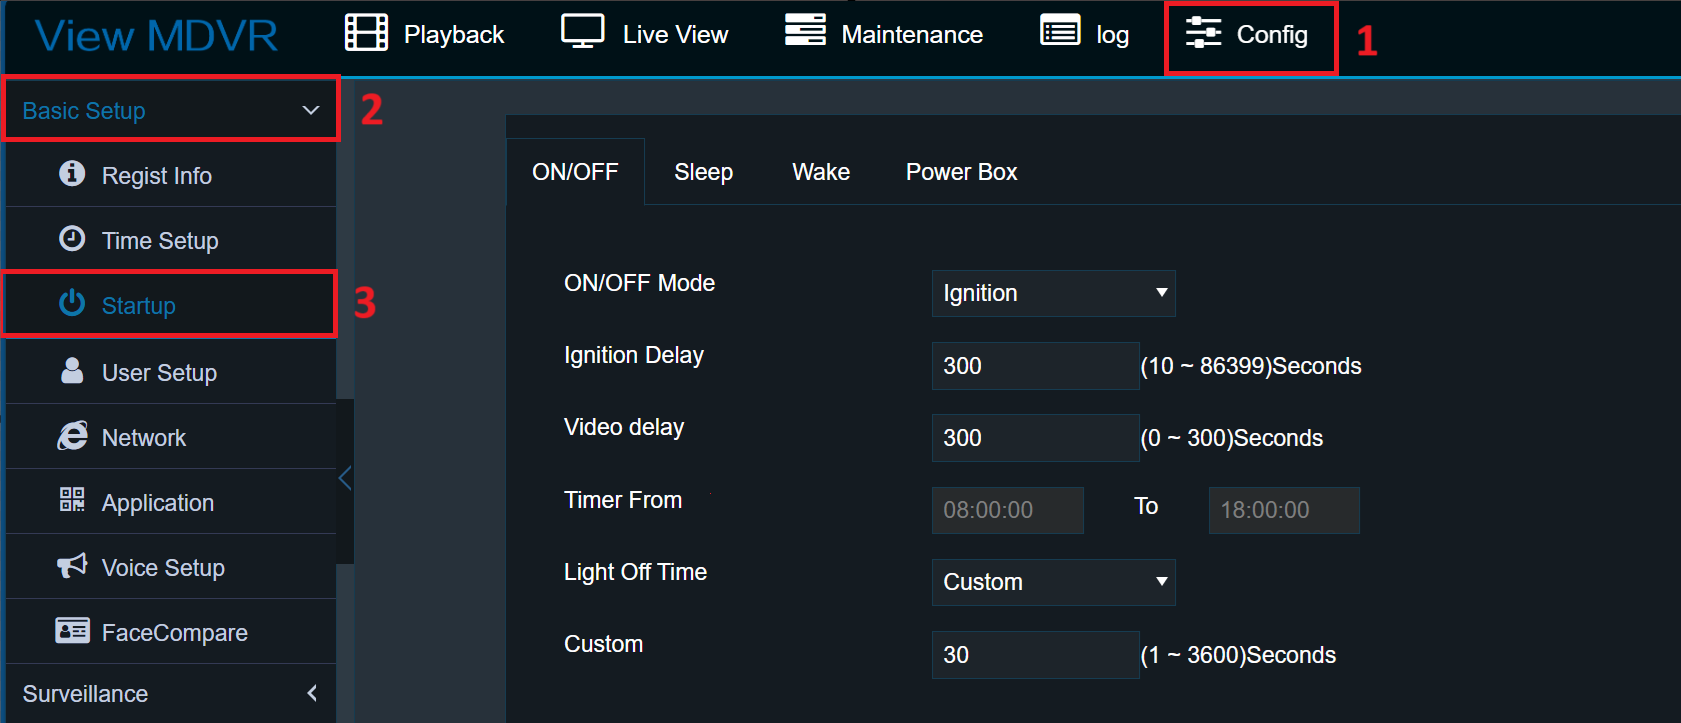Click the log list icon
Viewport: 1681px width, 723px height.
coord(1060,32)
